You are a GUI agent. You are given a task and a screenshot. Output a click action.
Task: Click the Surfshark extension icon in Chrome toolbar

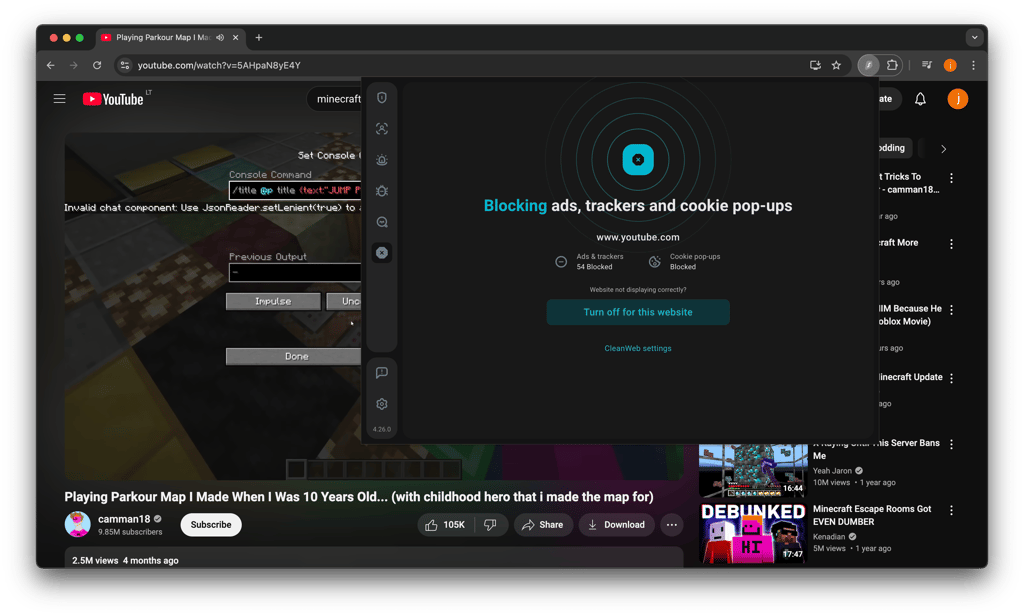coord(869,65)
